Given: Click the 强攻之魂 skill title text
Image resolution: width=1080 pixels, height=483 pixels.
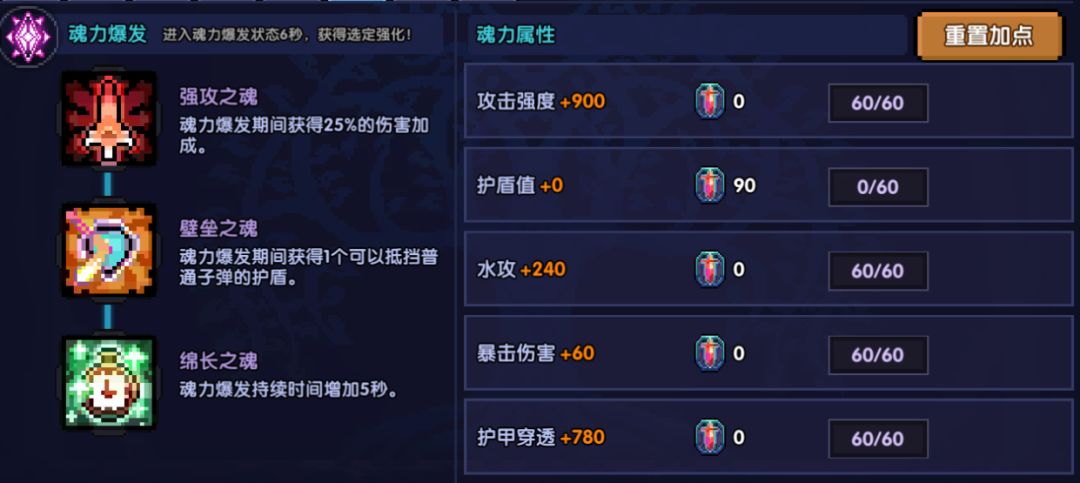Looking at the screenshot, I should [219, 97].
